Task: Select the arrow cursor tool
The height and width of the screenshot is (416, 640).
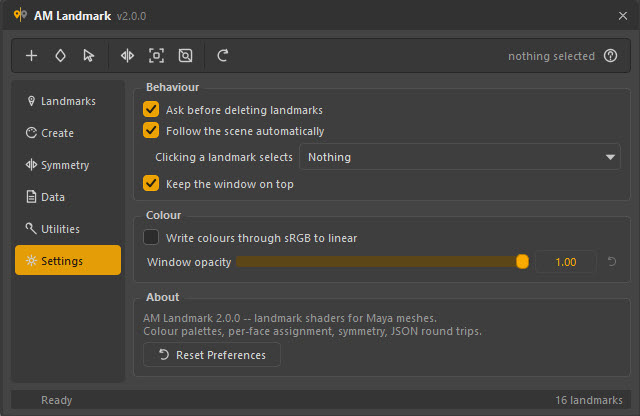Action: click(89, 56)
